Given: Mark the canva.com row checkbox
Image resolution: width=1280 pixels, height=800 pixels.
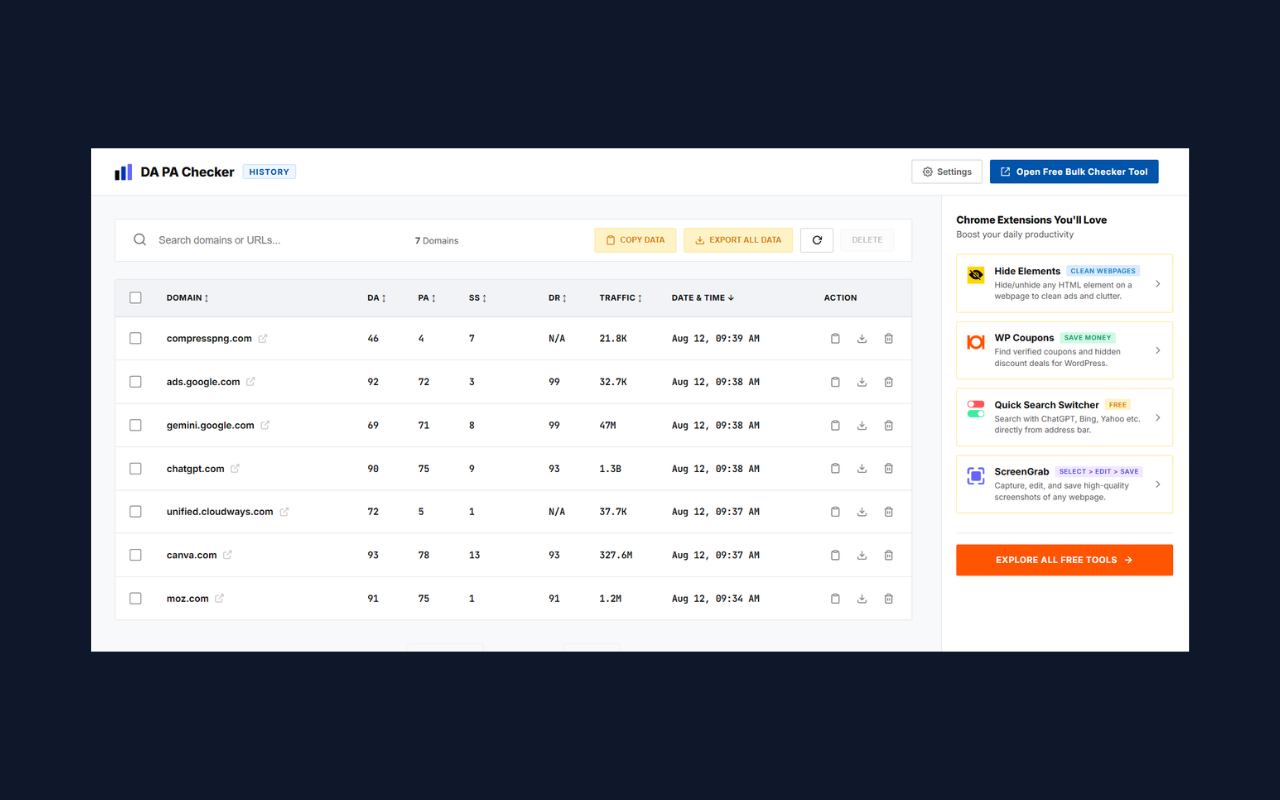Looking at the screenshot, I should (x=136, y=555).
